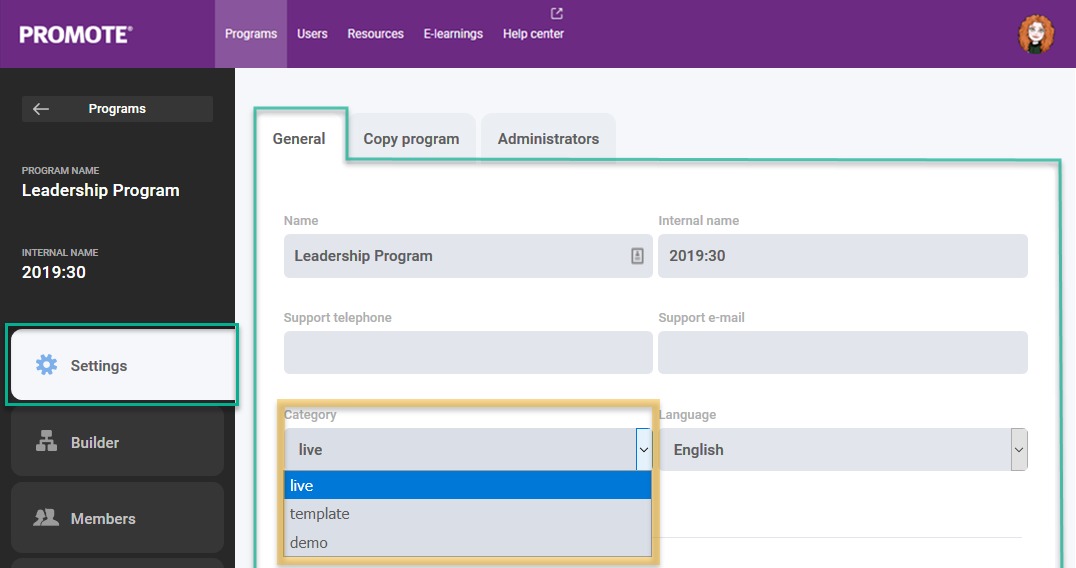Image resolution: width=1076 pixels, height=568 pixels.
Task: Click the back arrow beside Programs
Action: point(41,109)
